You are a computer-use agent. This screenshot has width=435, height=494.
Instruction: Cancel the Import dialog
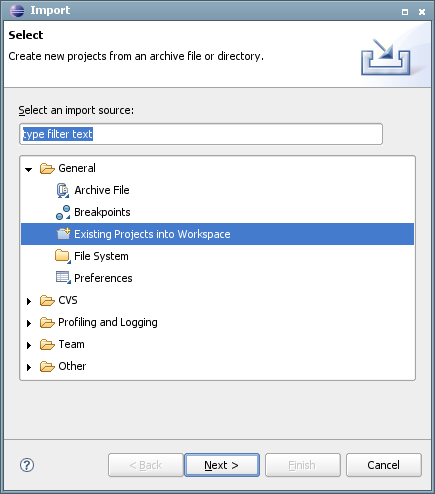click(x=384, y=465)
